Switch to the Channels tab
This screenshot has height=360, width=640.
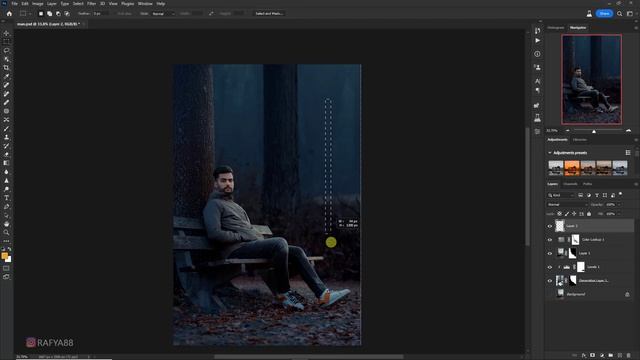[570, 184]
